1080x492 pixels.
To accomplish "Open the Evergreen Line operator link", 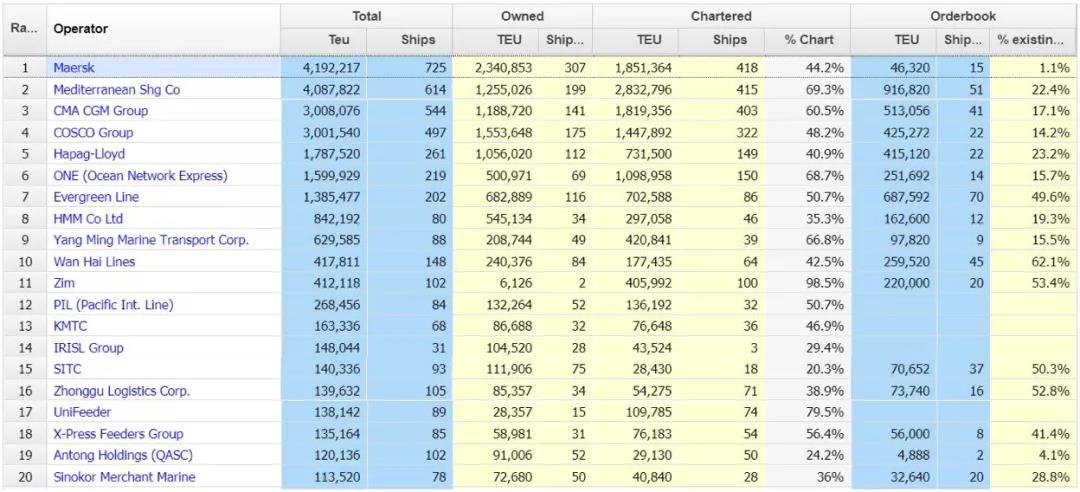I will 96,197.
